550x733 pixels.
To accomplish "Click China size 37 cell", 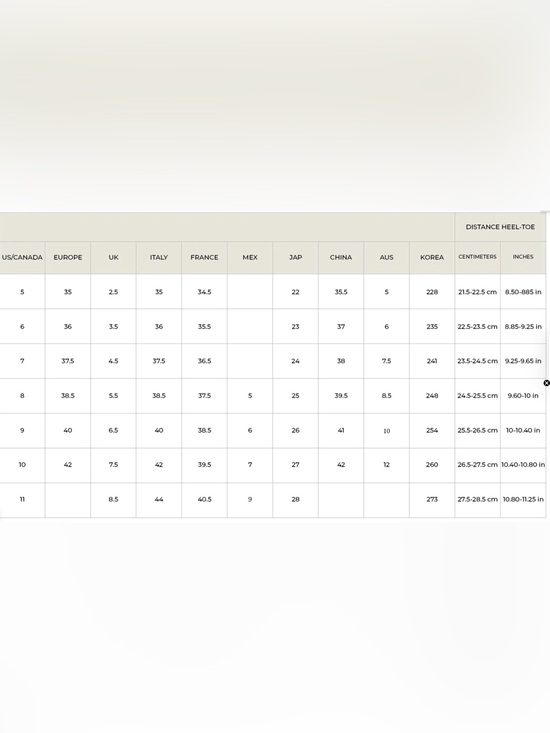I will pyautogui.click(x=341, y=326).
